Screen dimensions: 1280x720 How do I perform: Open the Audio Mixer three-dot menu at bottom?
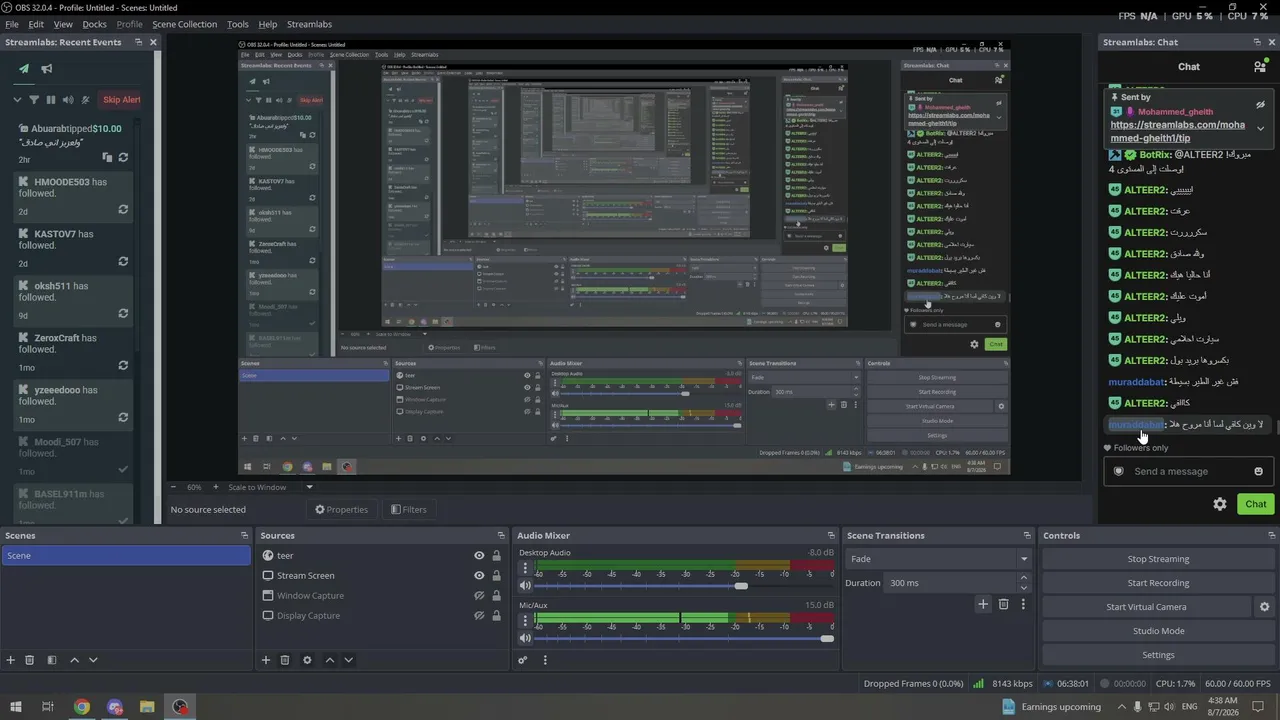tap(545, 660)
